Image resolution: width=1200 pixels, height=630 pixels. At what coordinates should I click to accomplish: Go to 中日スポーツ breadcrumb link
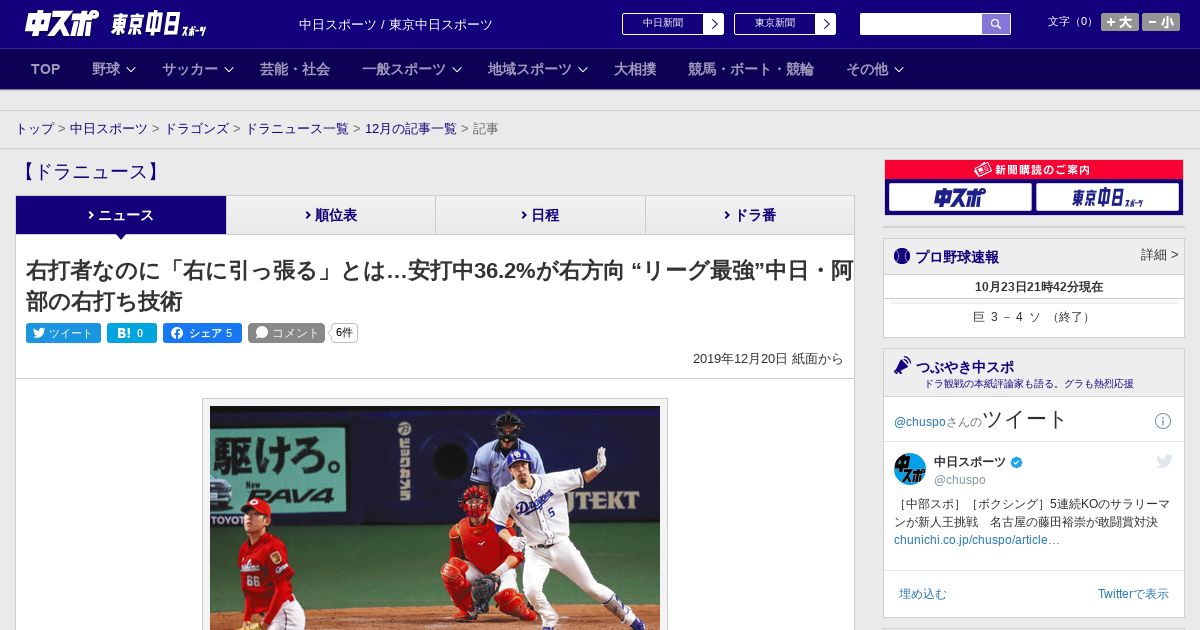click(109, 129)
